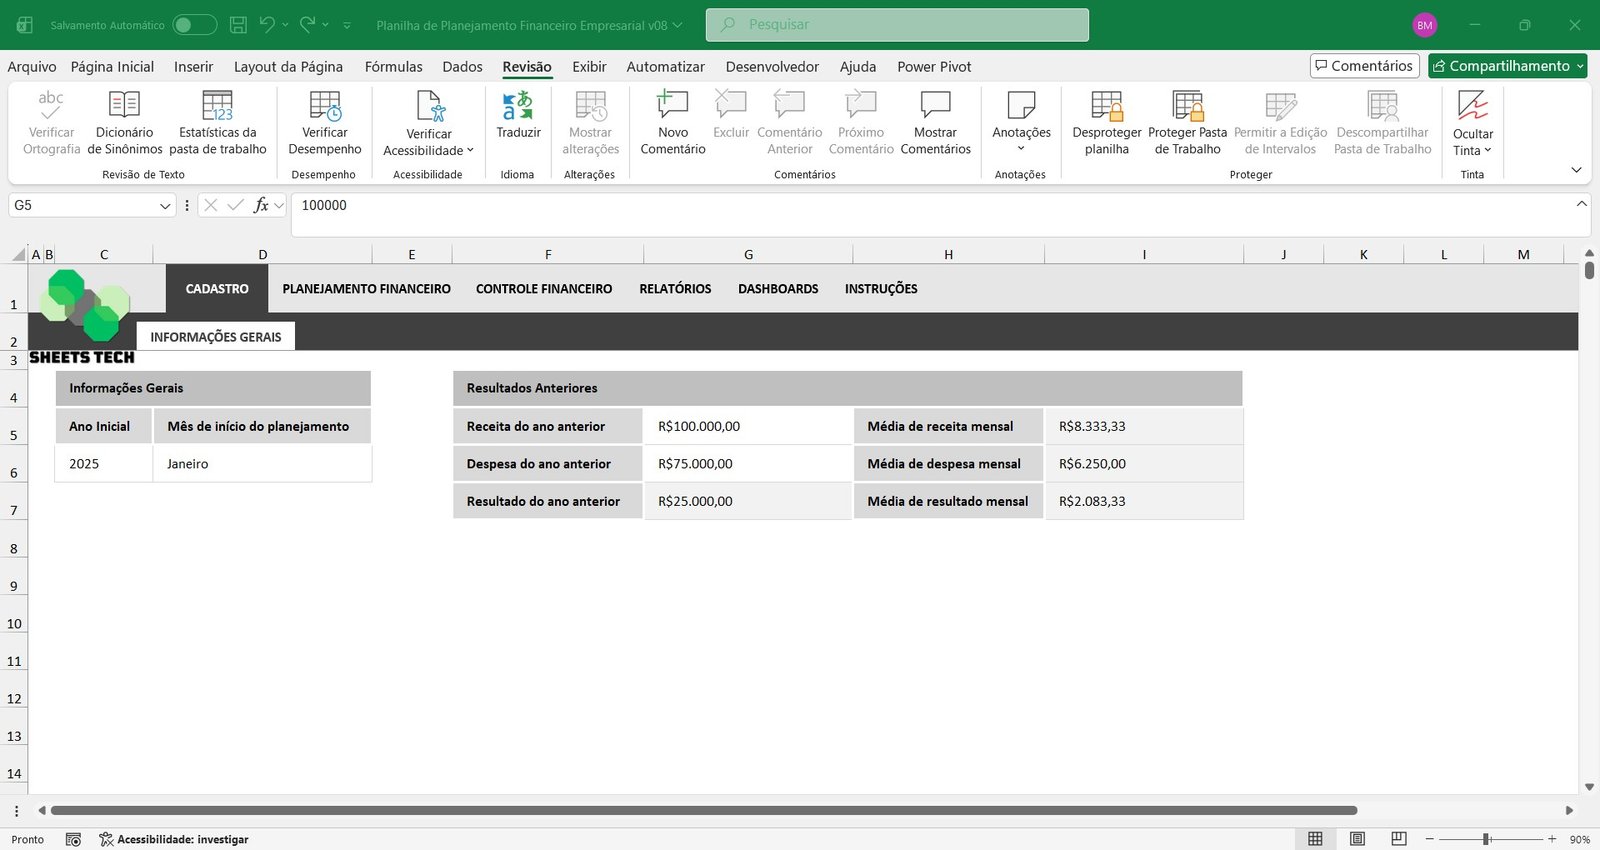Viewport: 1600px width, 850px height.
Task: Go to PLANEJAMENTO FINANCEIRO sheet link
Action: coord(366,289)
